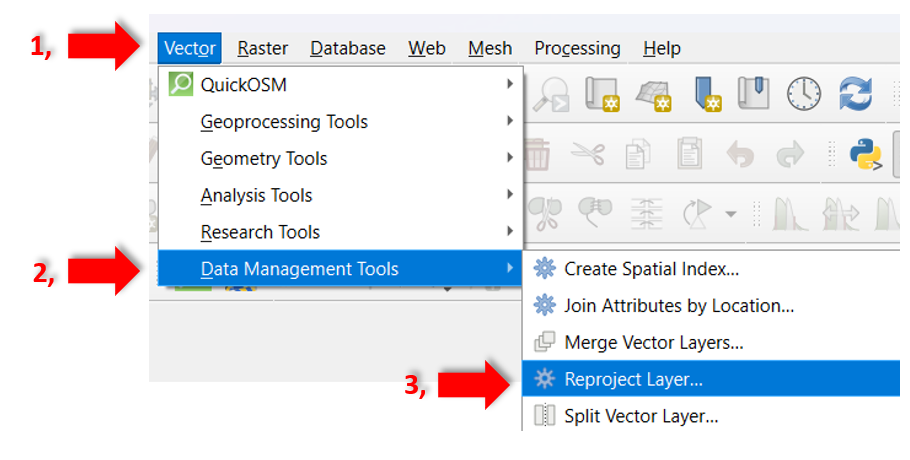Open the Raster menu
This screenshot has height=460, width=910.
click(x=263, y=48)
